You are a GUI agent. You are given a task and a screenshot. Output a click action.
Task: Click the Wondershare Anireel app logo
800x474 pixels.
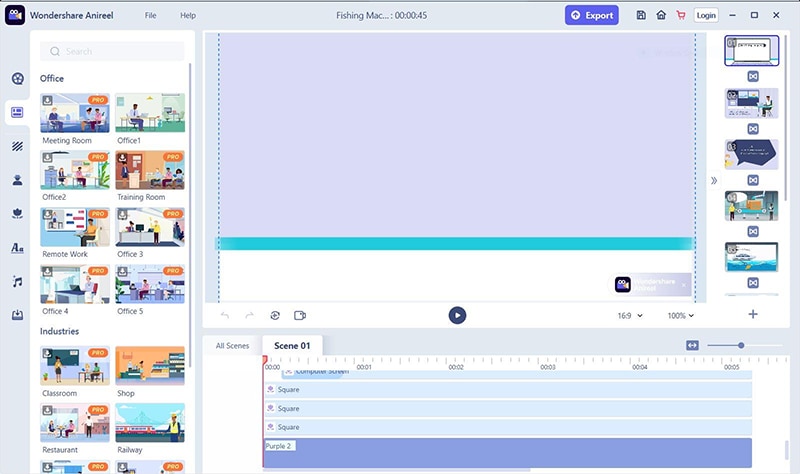coord(15,15)
